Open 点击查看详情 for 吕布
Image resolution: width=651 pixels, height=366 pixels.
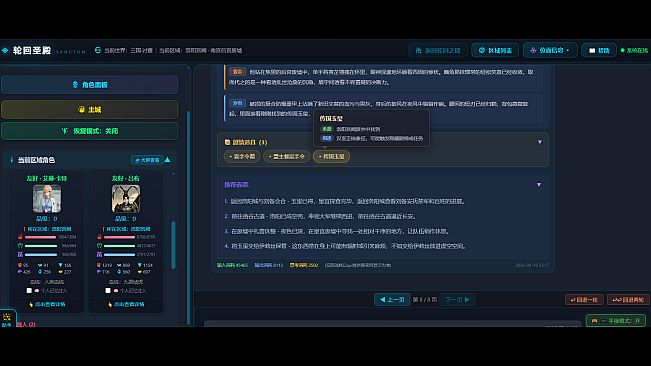[x=126, y=304]
